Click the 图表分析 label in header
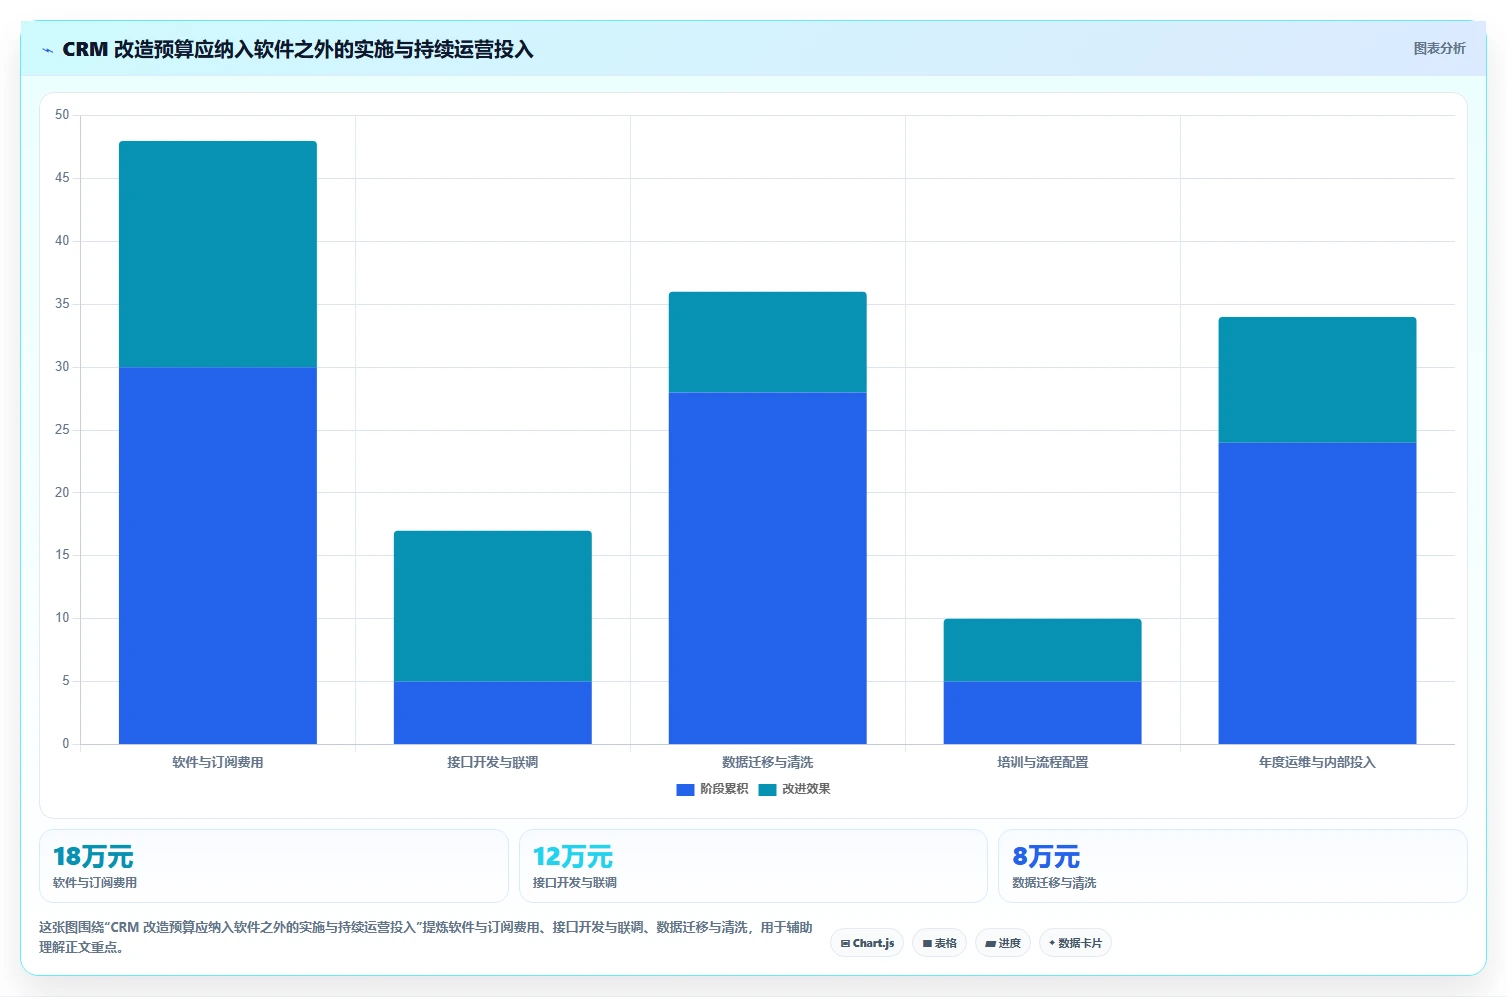Image resolution: width=1507 pixels, height=997 pixels. tap(1439, 48)
